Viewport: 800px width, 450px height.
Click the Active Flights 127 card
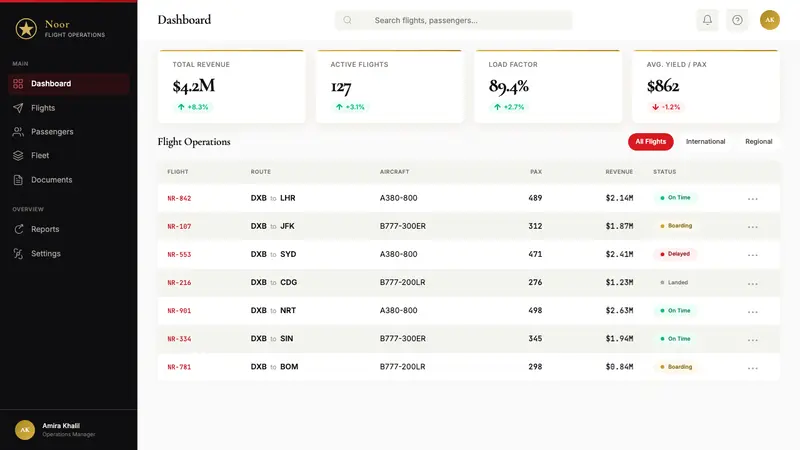390,86
